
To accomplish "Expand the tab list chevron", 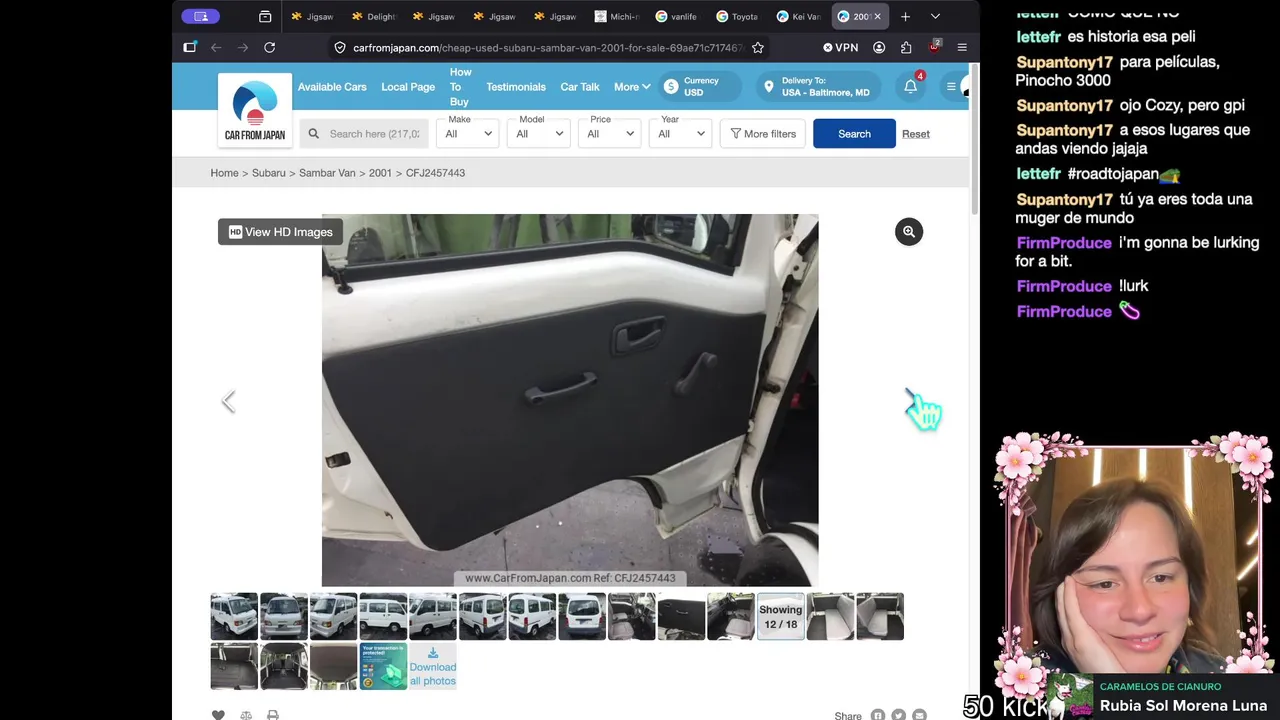I will coord(935,16).
